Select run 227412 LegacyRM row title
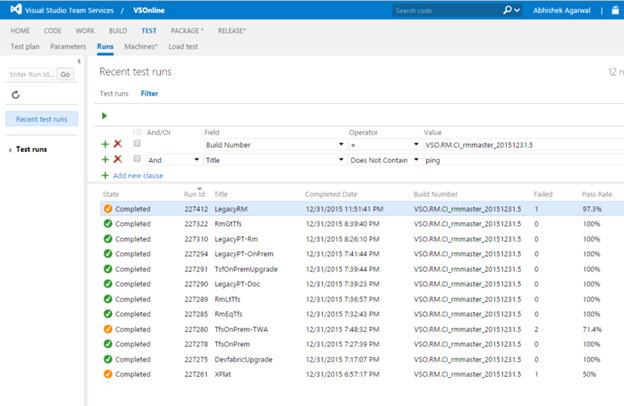The height and width of the screenshot is (406, 624). point(231,209)
